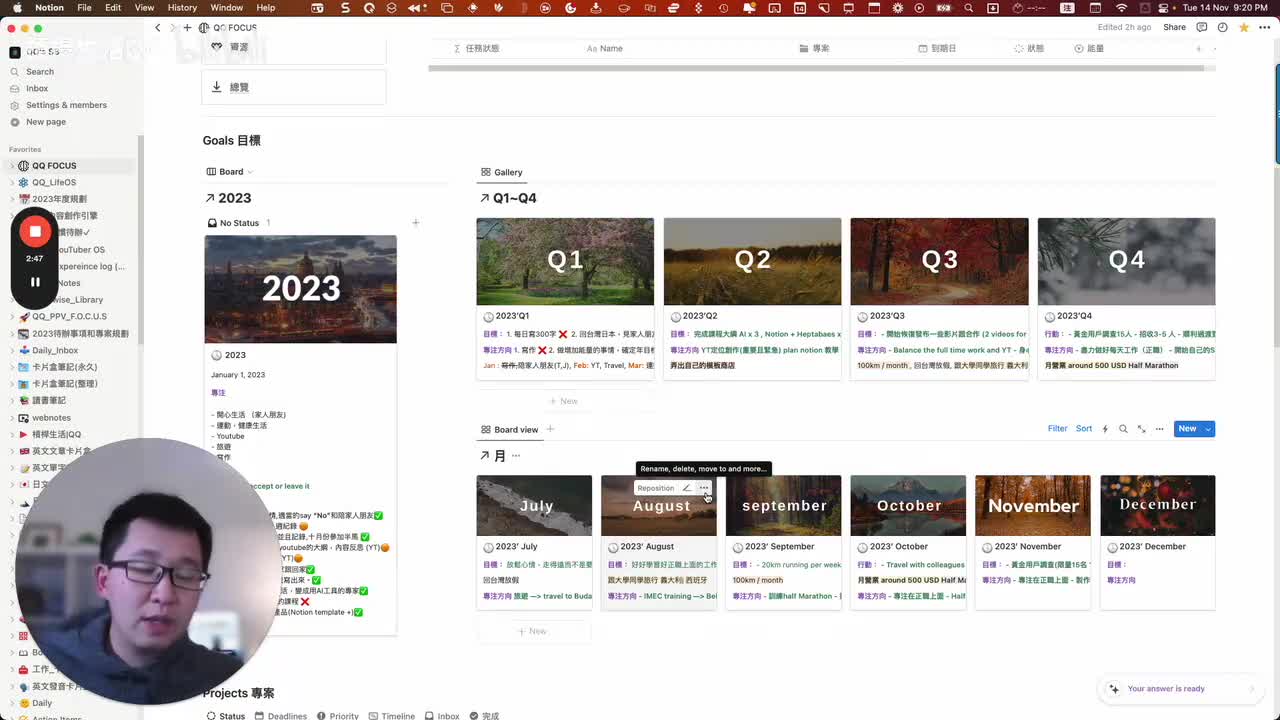Open the Board view switcher under Goals
The width and height of the screenshot is (1280, 720).
(230, 172)
